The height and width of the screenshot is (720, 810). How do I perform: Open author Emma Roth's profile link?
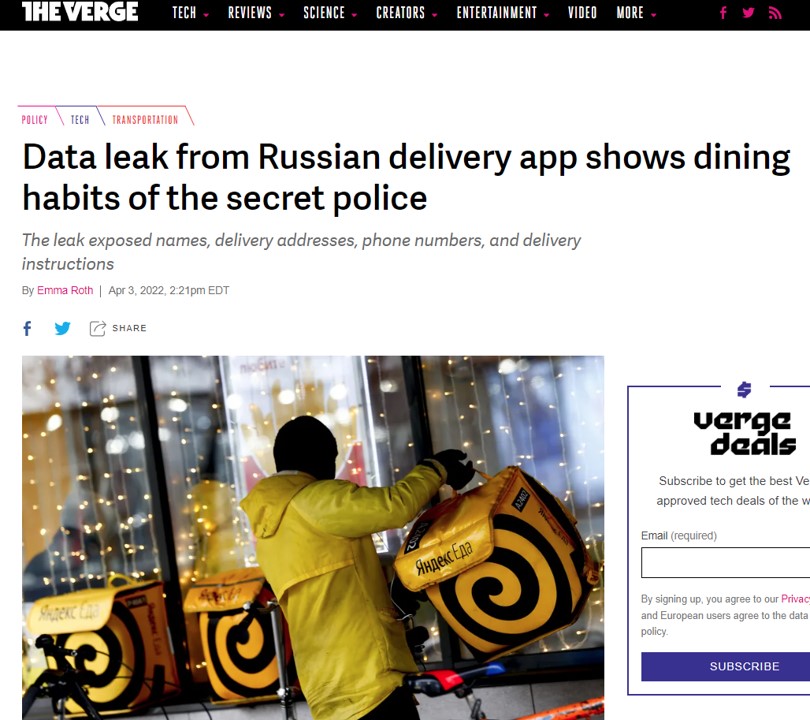click(65, 290)
